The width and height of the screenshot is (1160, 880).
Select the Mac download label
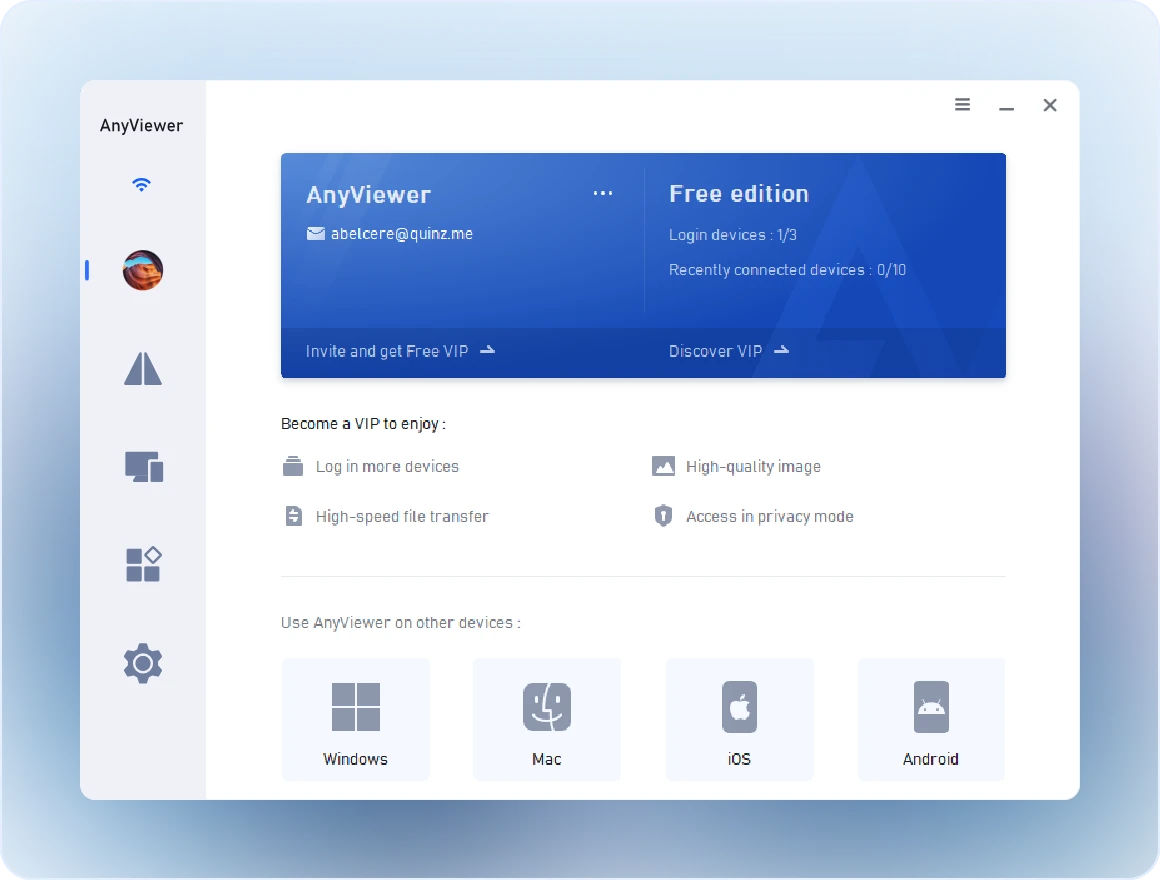(x=547, y=759)
